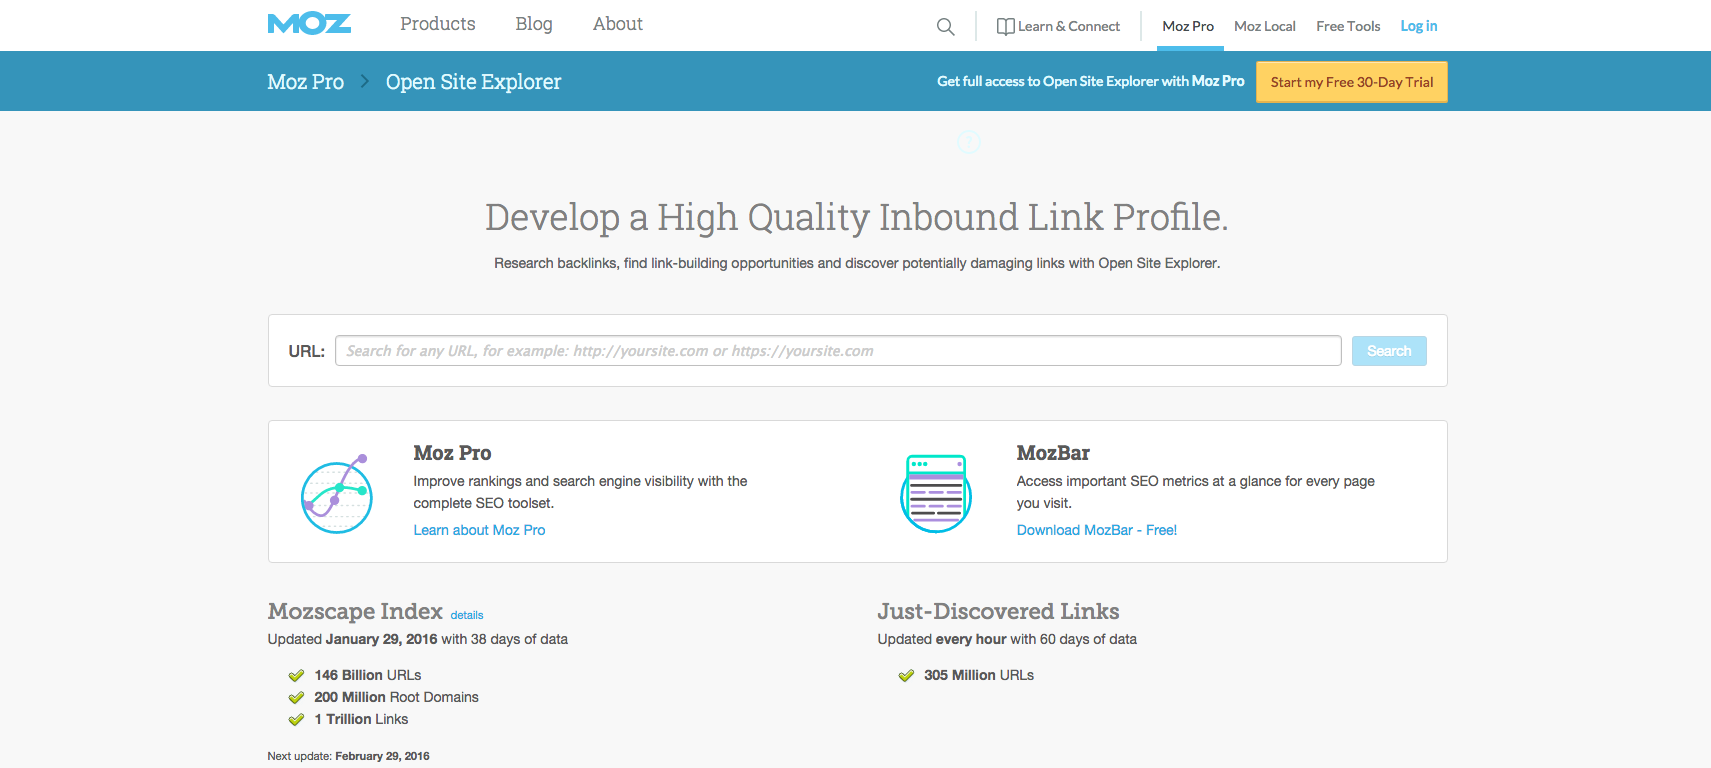The image size is (1711, 768).
Task: Open the search magnifier icon
Action: (945, 27)
